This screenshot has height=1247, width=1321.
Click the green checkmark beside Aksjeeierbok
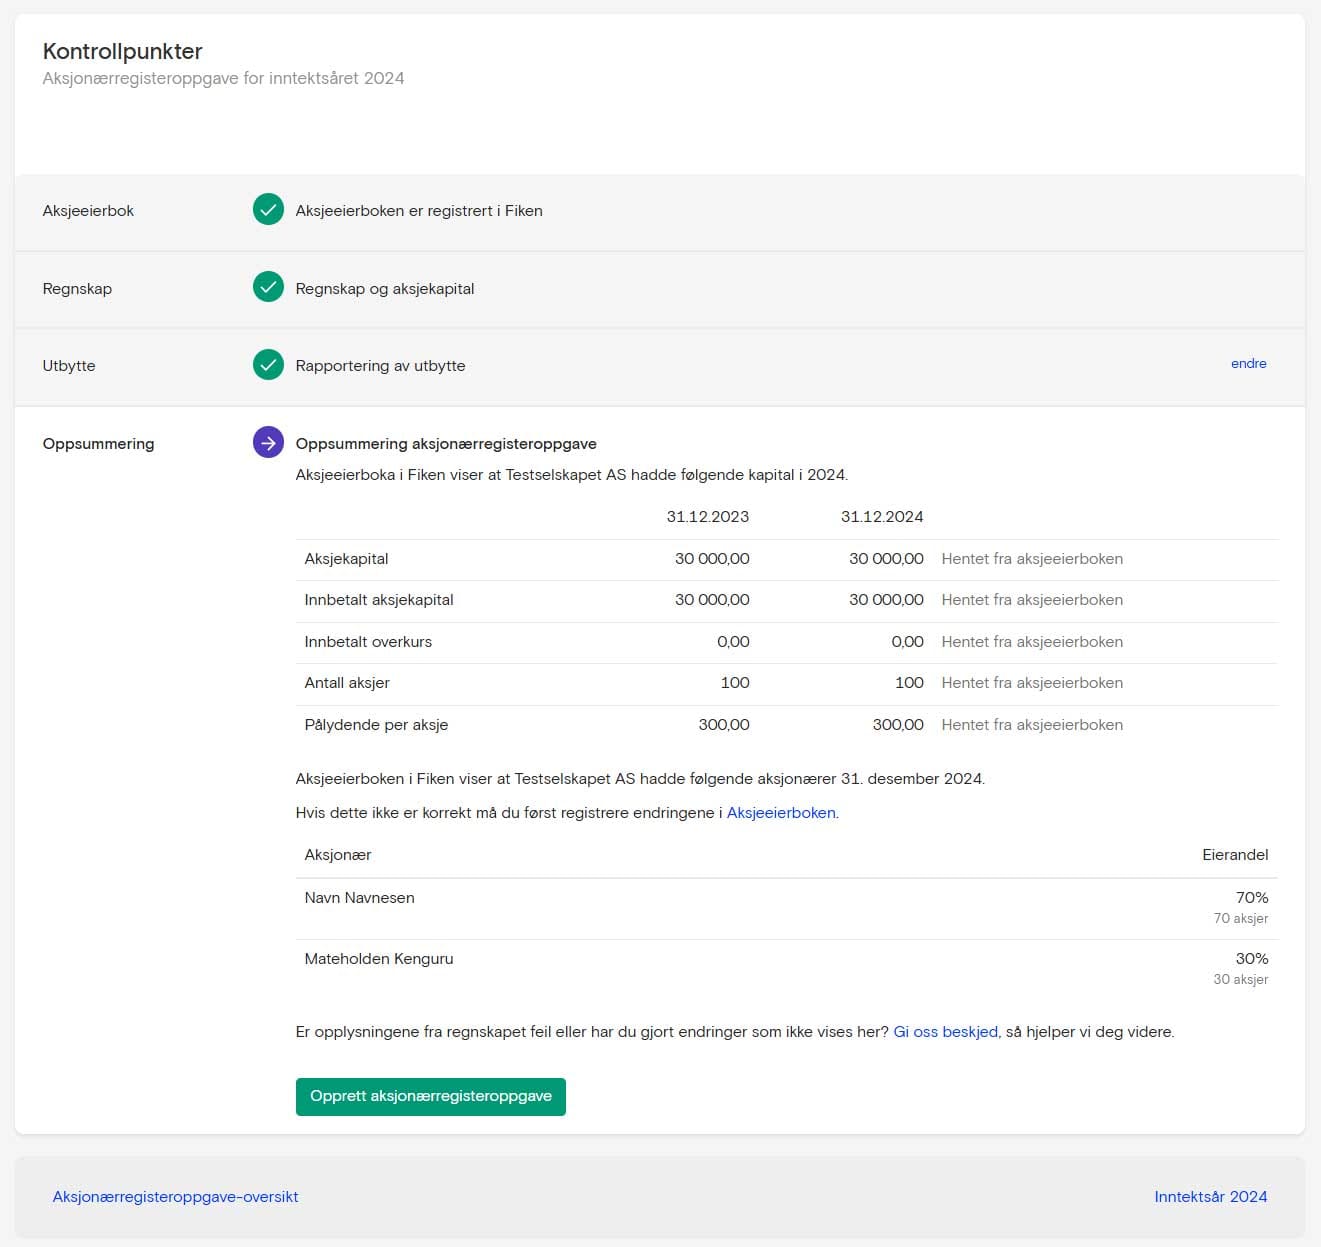point(268,210)
